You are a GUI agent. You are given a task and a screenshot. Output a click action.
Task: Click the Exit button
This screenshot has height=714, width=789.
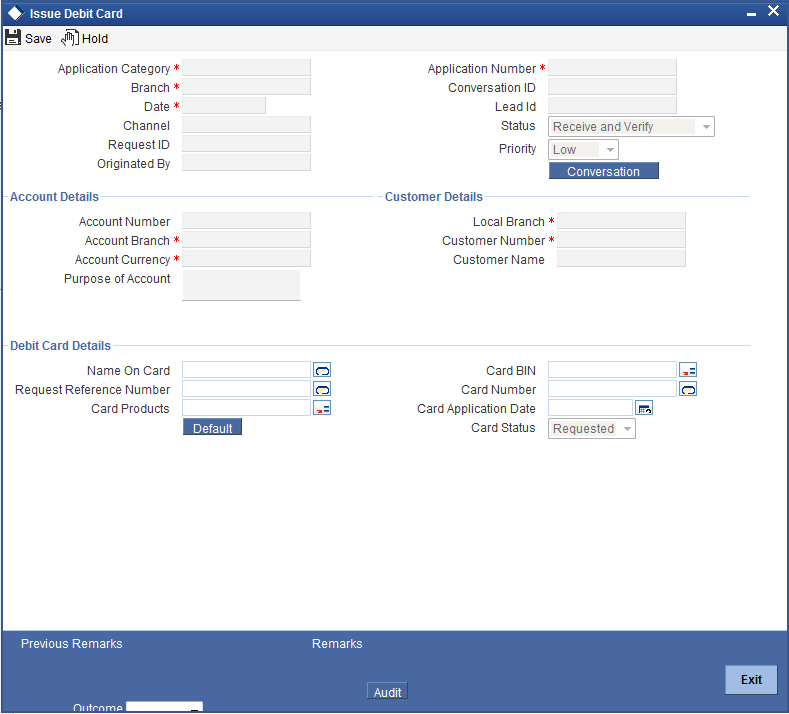751,680
